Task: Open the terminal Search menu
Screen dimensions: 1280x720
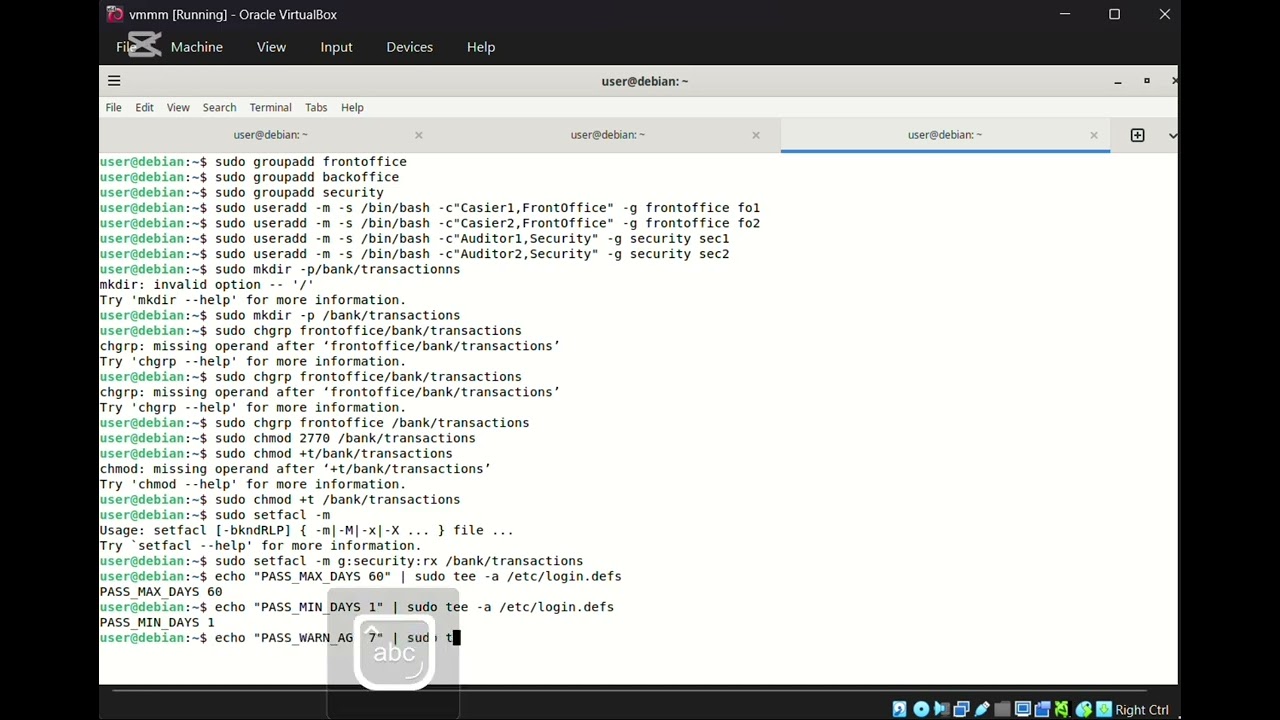Action: click(219, 107)
